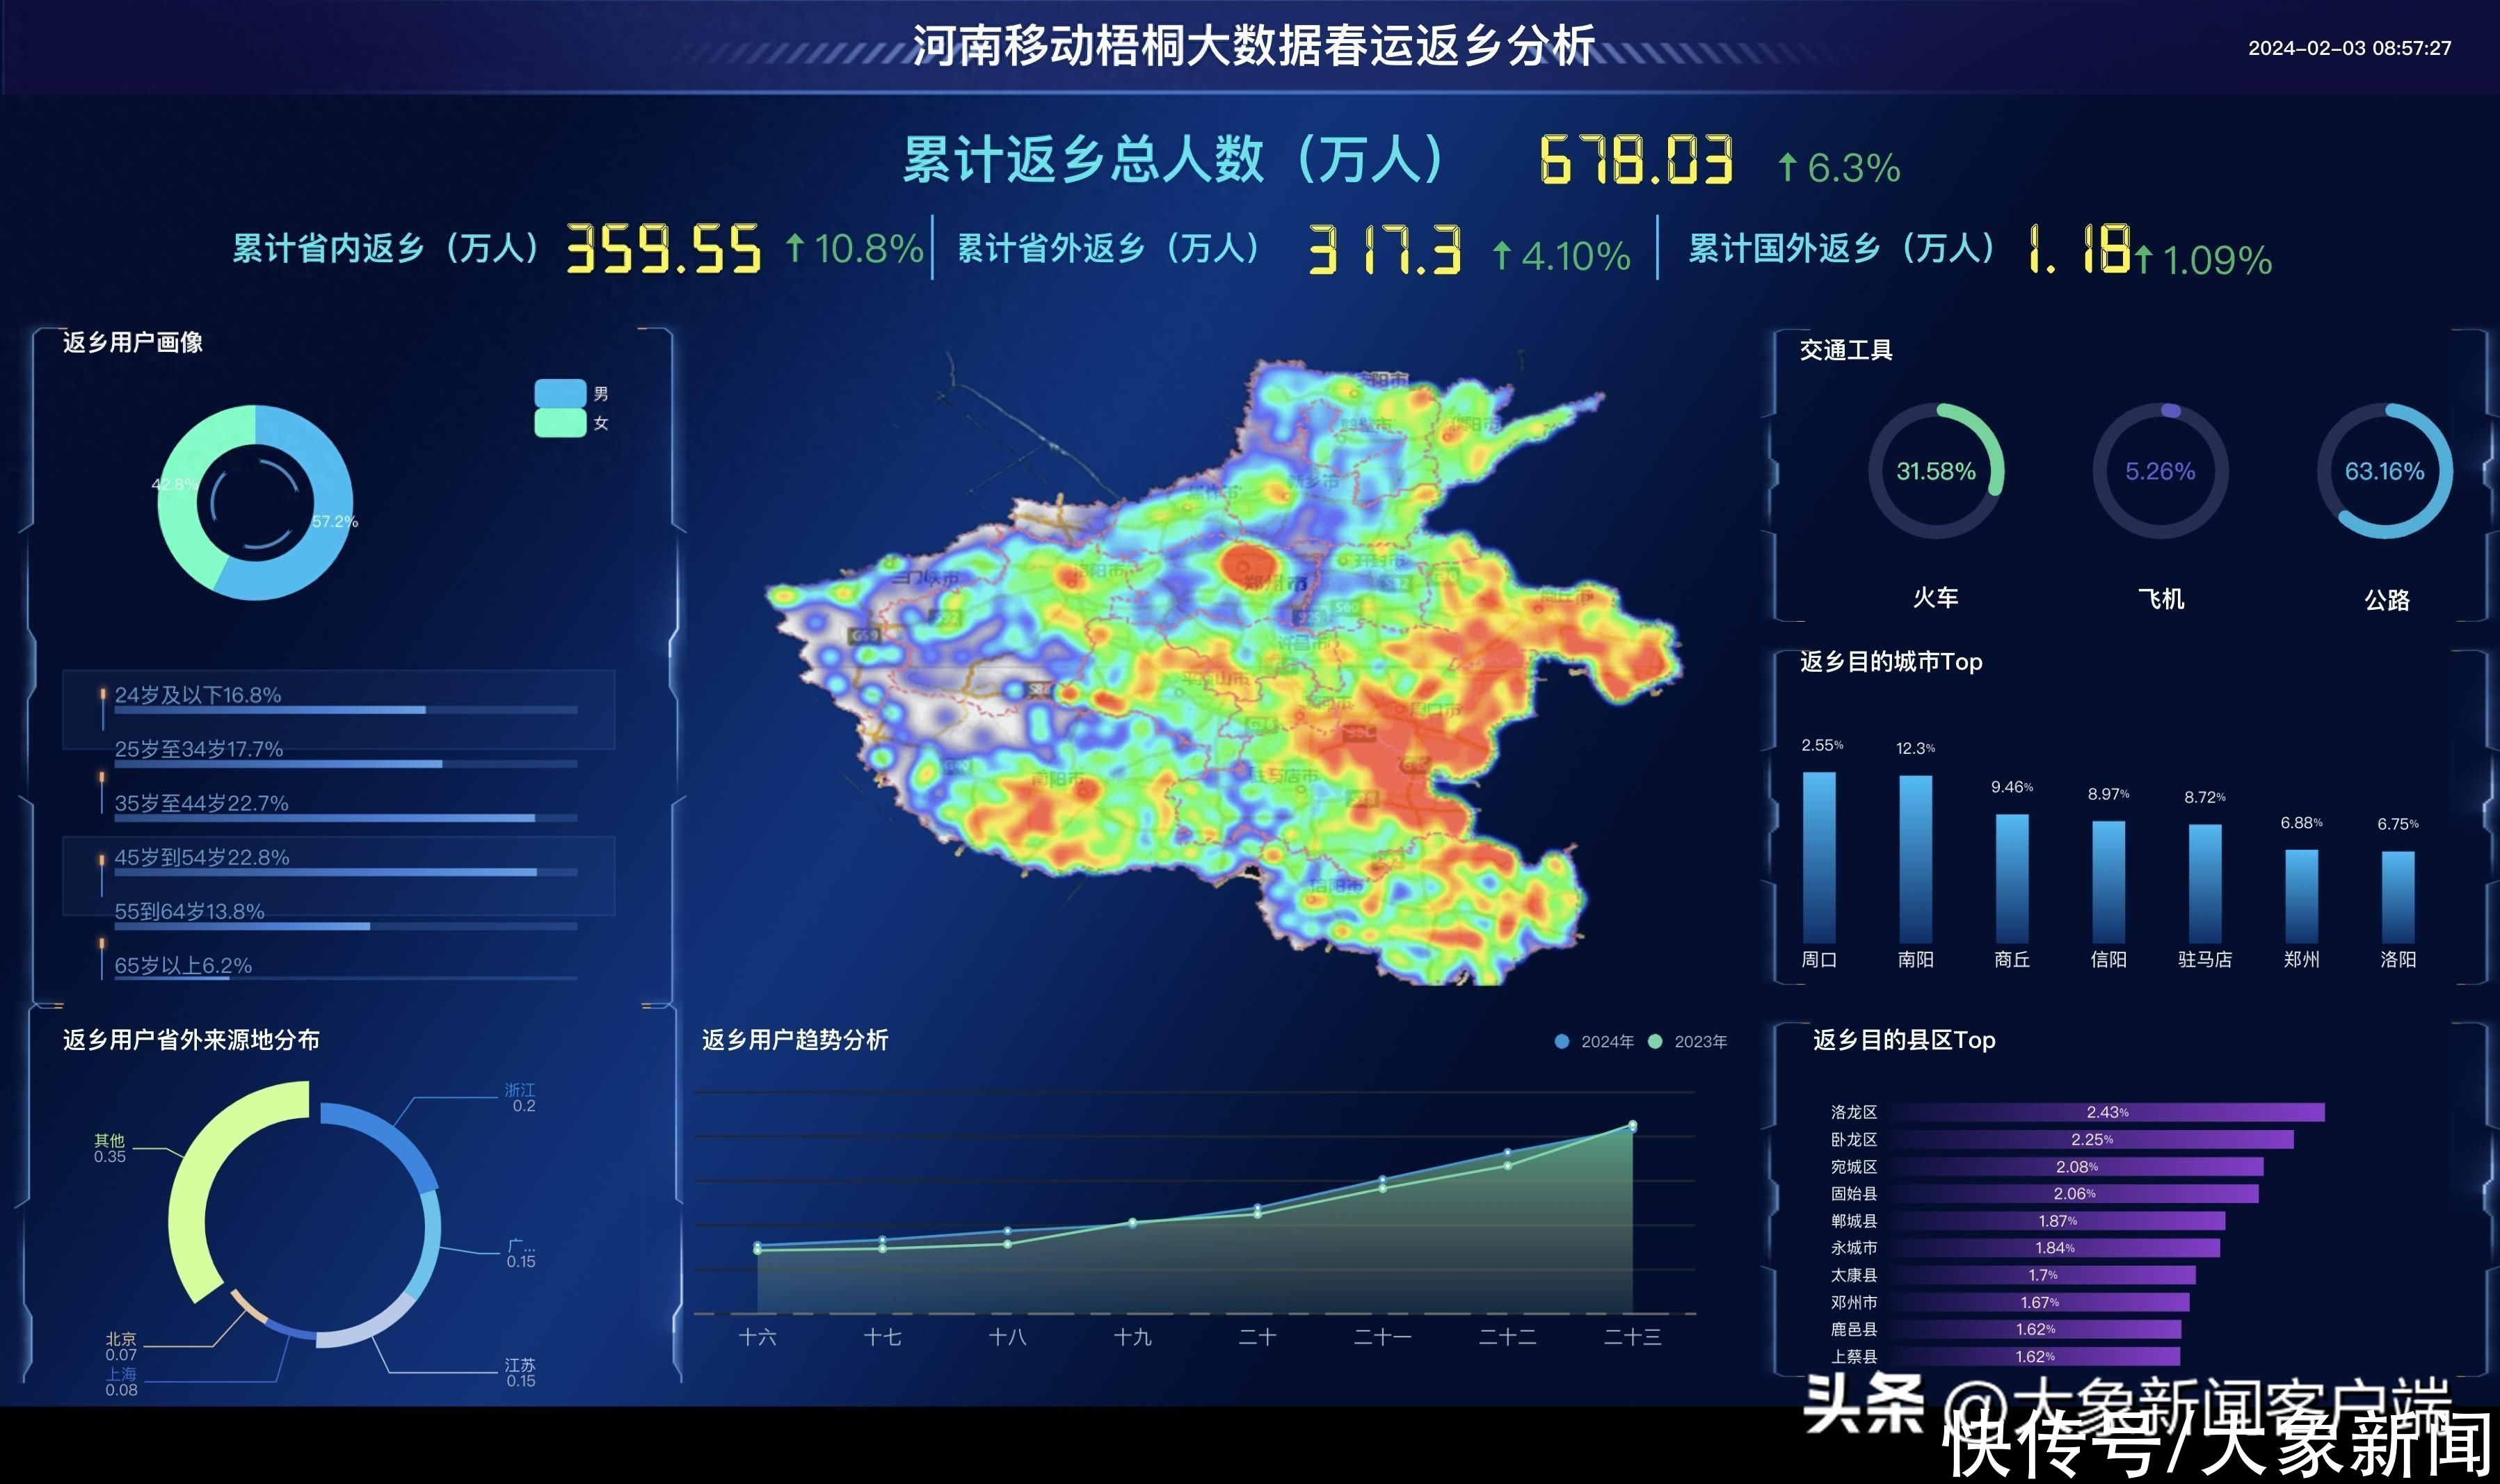Click the 十九 axis label on trend chart
Image resolution: width=2500 pixels, height=1484 pixels.
tap(1132, 1337)
